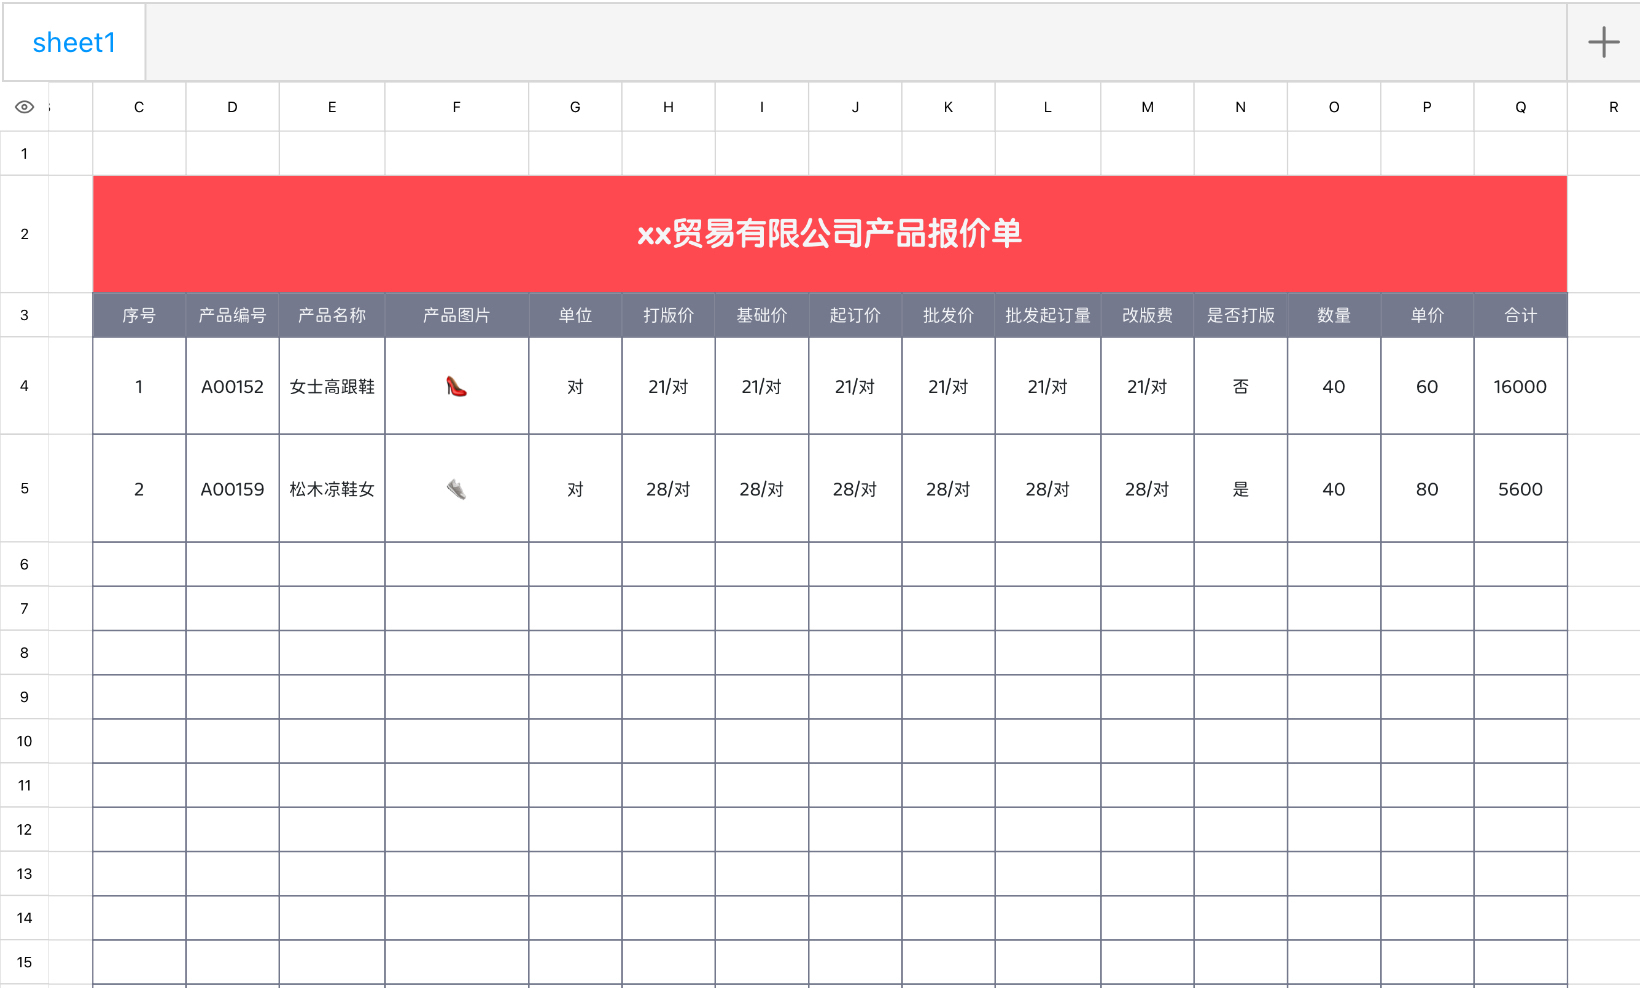Select row 2 header

click(24, 234)
